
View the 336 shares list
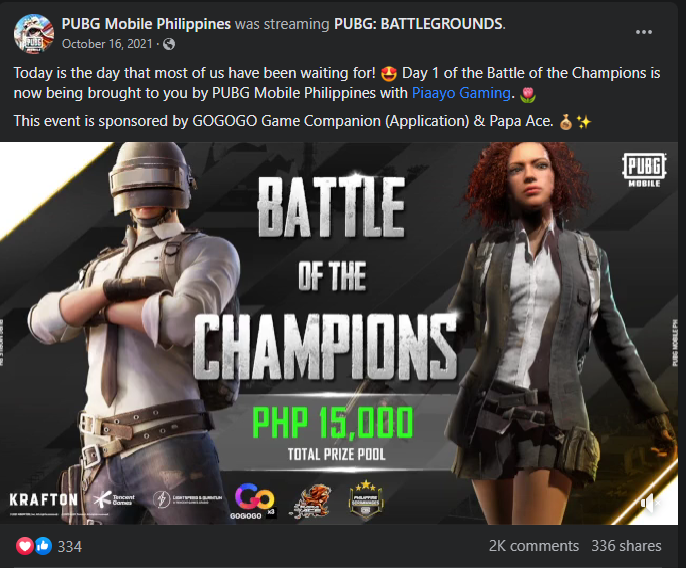point(626,546)
